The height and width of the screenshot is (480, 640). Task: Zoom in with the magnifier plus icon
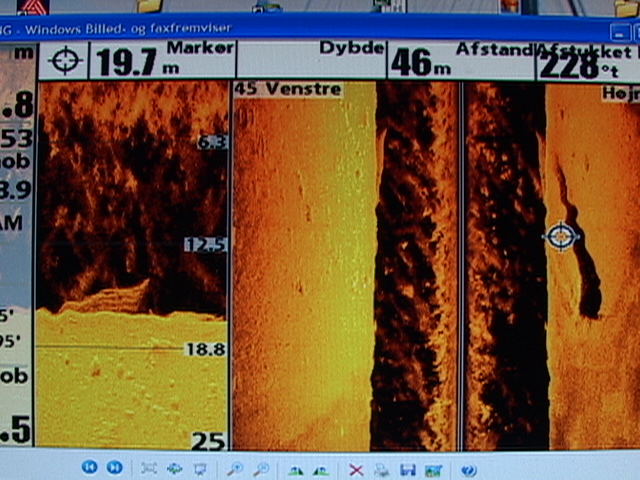(x=235, y=468)
